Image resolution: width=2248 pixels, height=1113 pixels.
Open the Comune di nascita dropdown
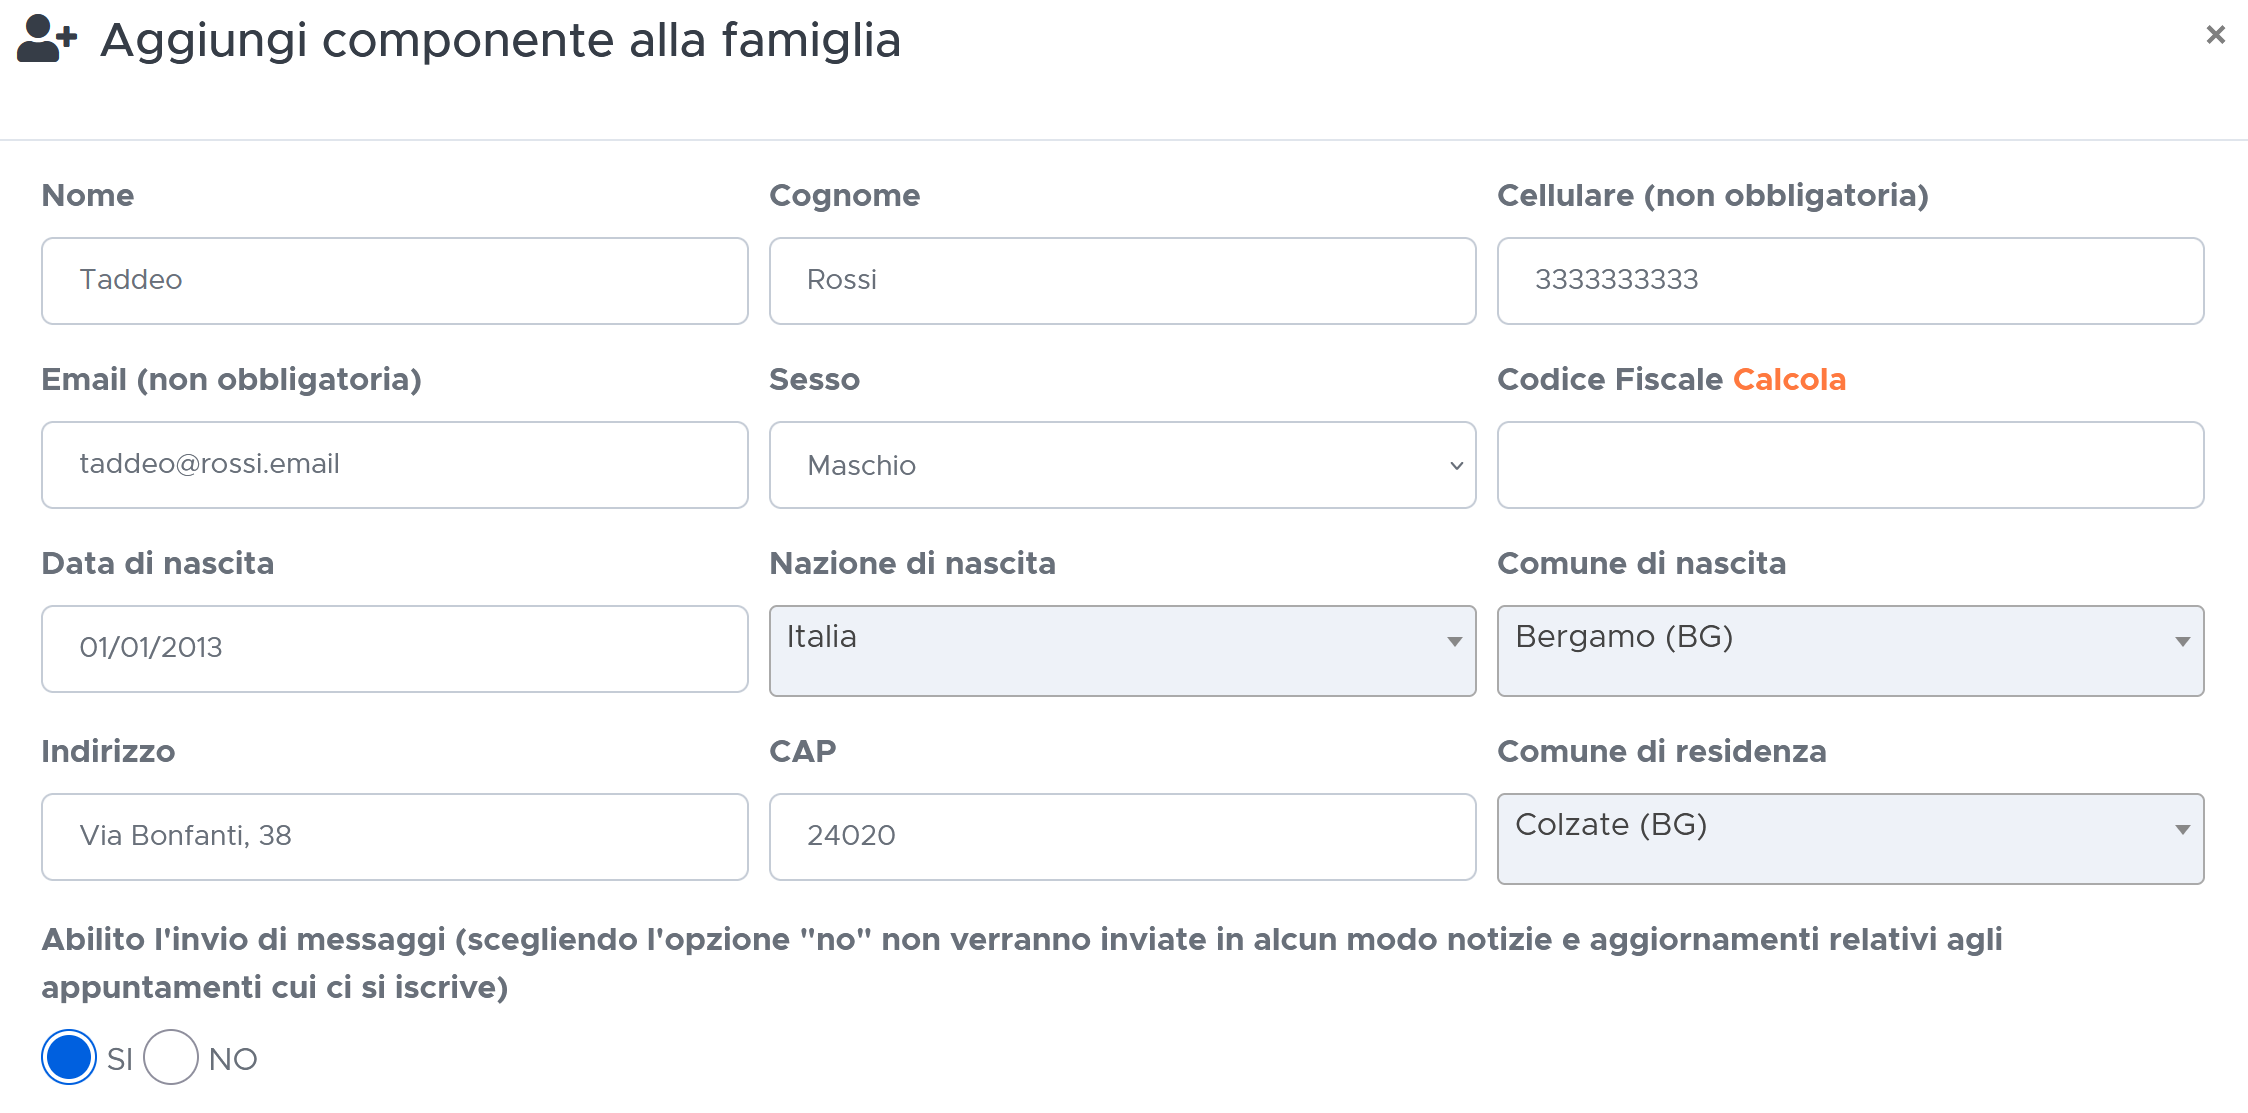pos(1850,651)
